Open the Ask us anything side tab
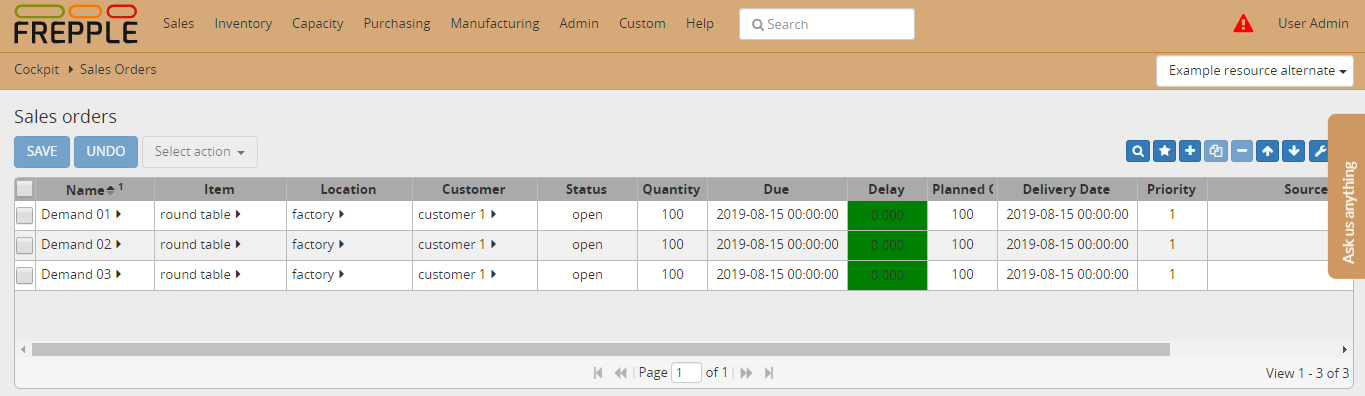 (x=1347, y=196)
